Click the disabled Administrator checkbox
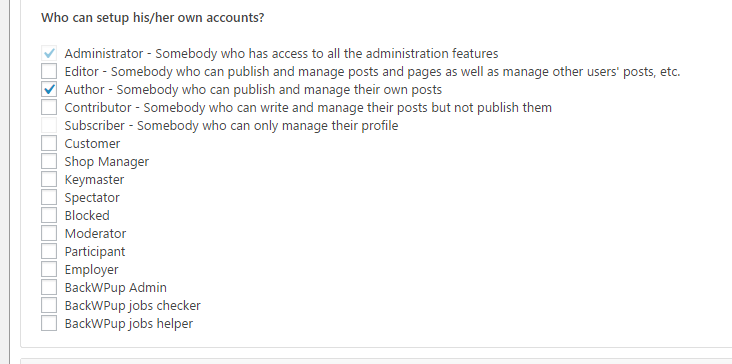 click(x=49, y=53)
